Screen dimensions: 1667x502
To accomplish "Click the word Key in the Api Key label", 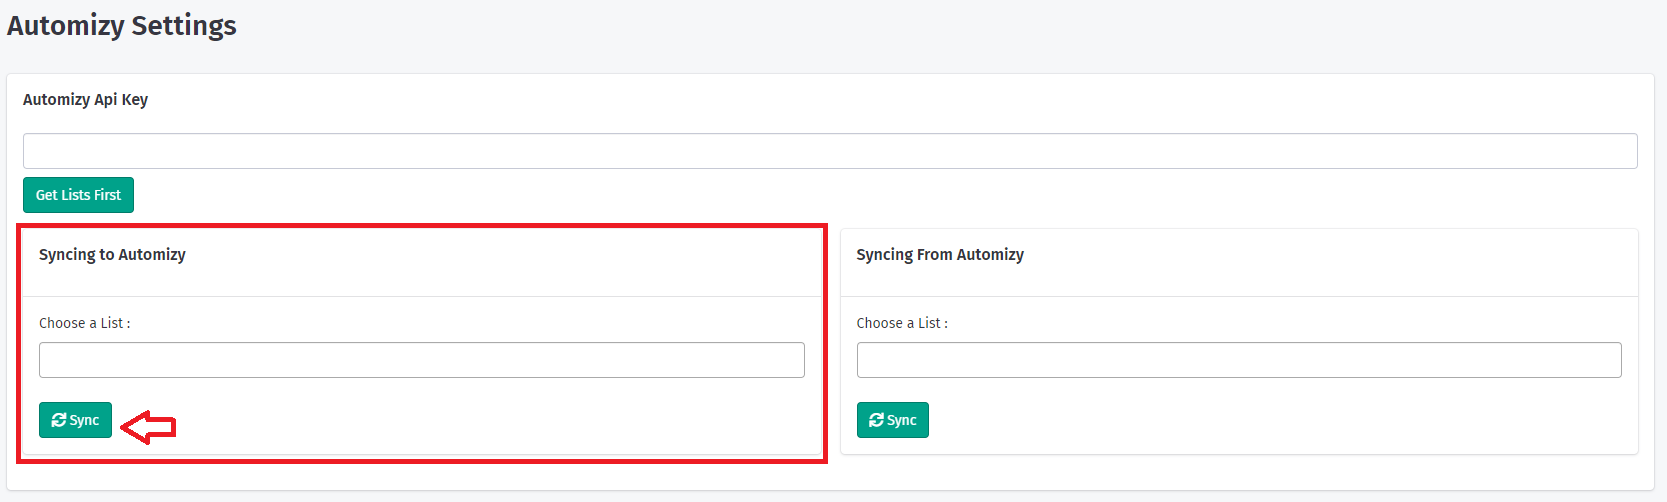I will 135,99.
